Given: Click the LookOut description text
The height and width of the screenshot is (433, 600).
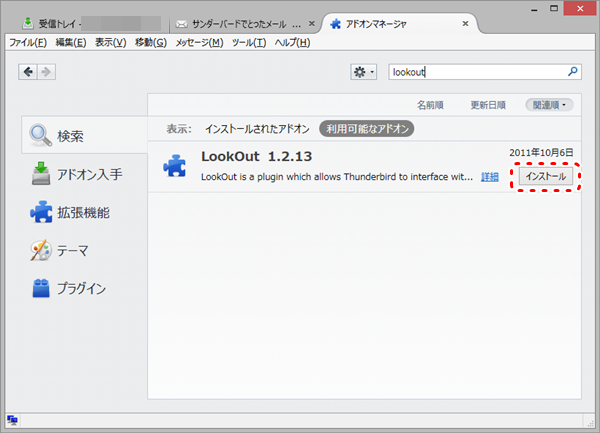Looking at the screenshot, I should click(337, 177).
